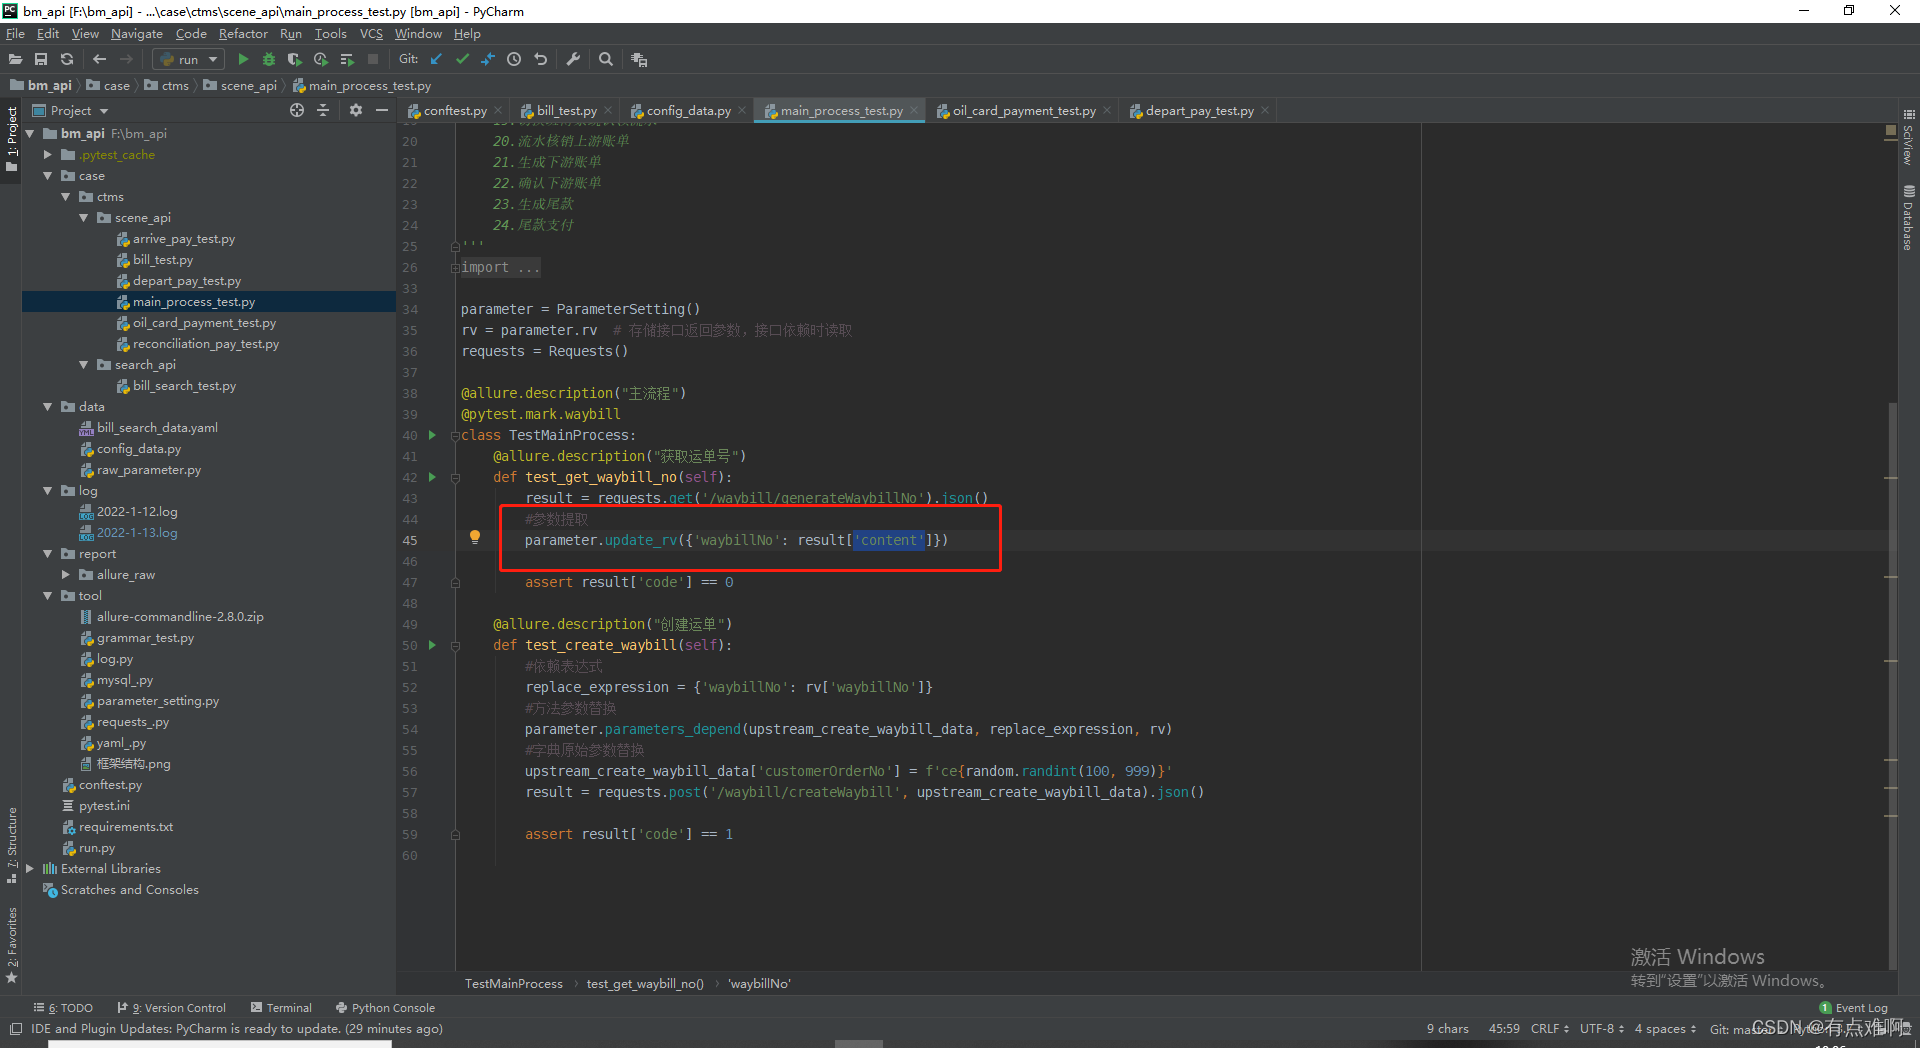
Task: Navigate forward using the right arrow icon
Action: click(x=126, y=59)
